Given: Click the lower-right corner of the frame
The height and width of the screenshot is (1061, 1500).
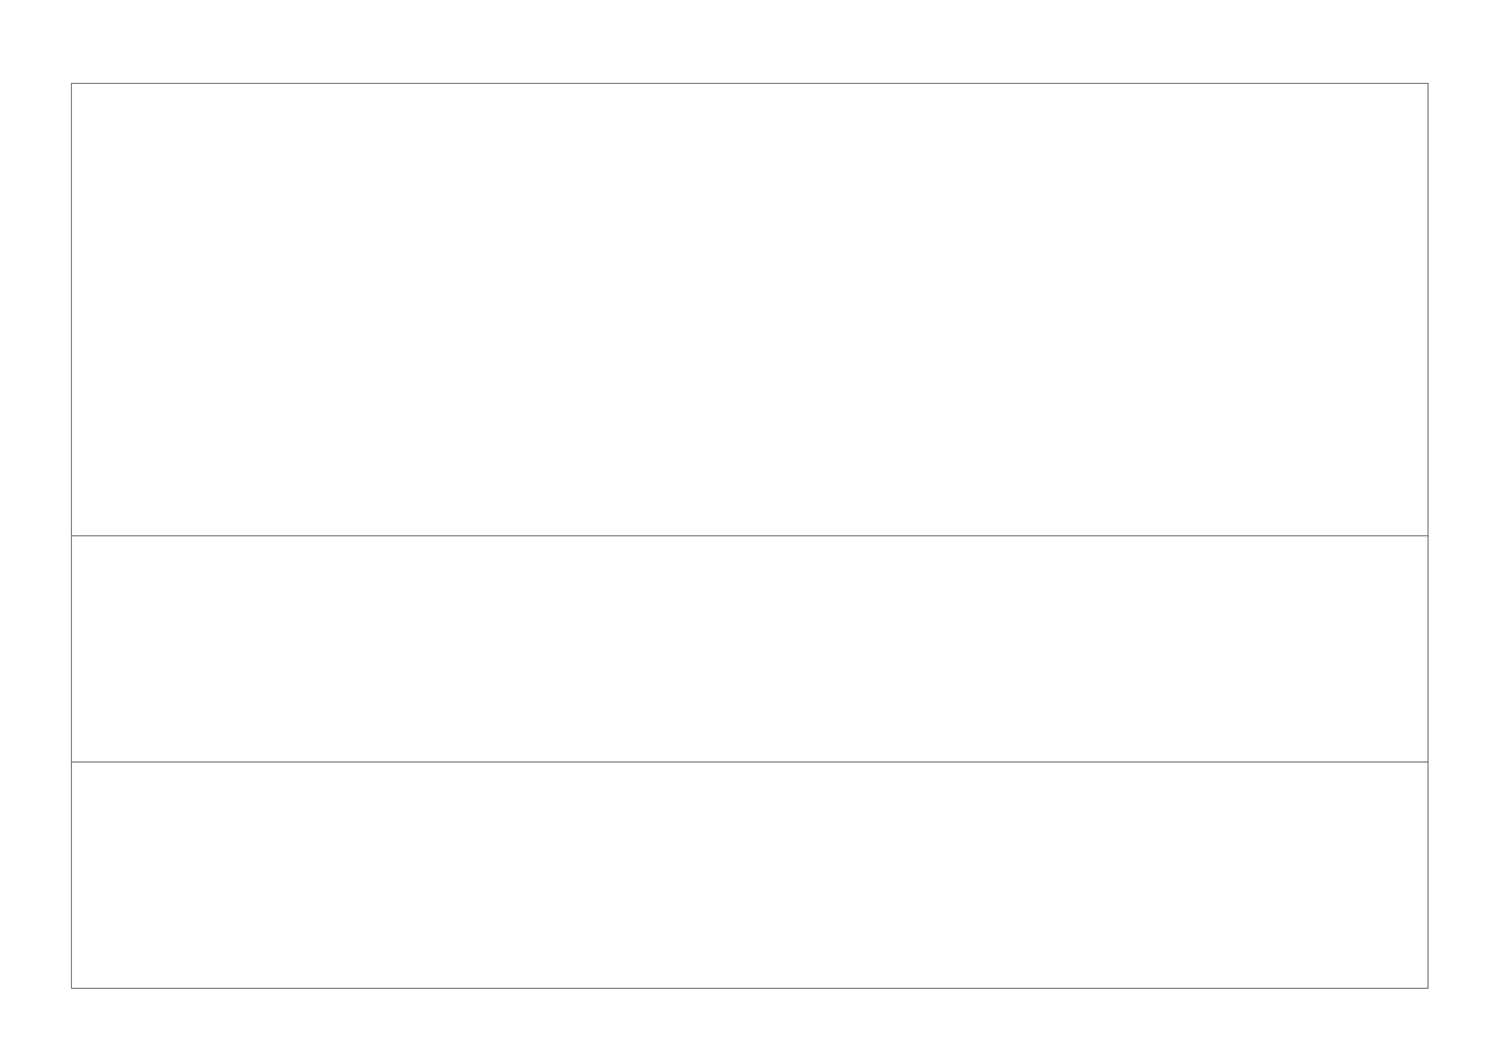Looking at the screenshot, I should coord(1428,988).
